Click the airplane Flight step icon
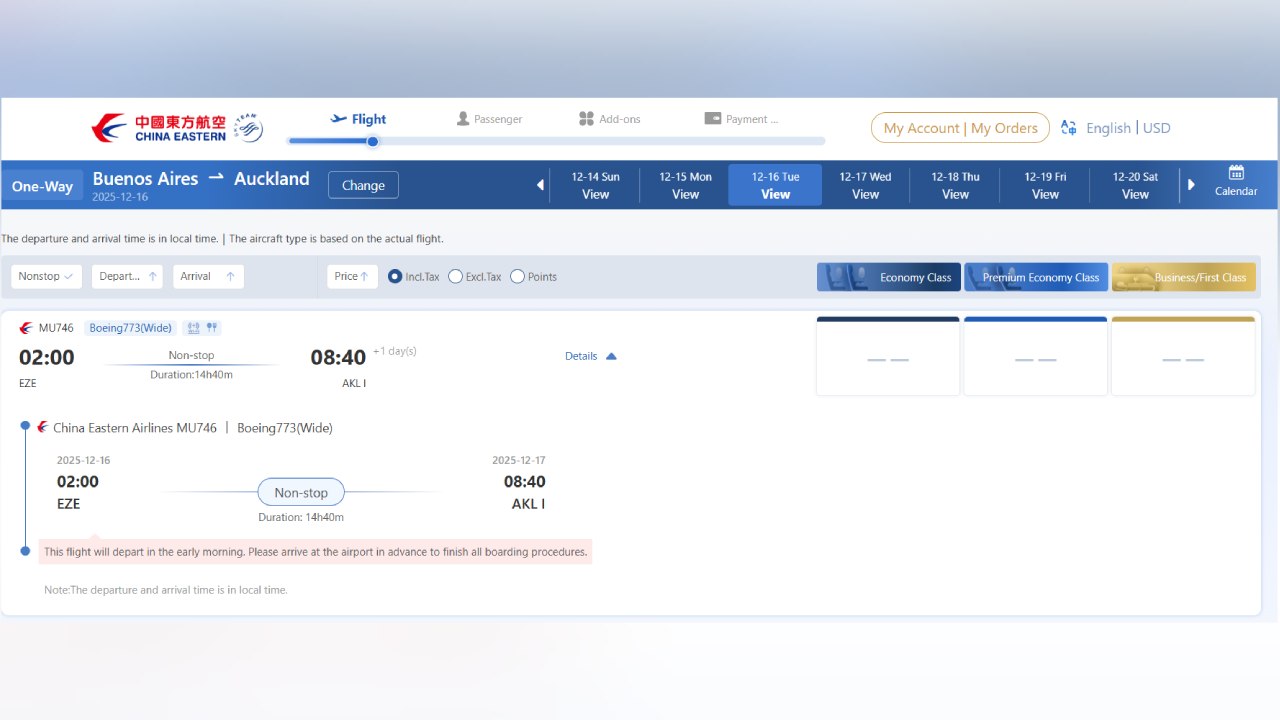The height and width of the screenshot is (720, 1280). pyautogui.click(x=337, y=118)
